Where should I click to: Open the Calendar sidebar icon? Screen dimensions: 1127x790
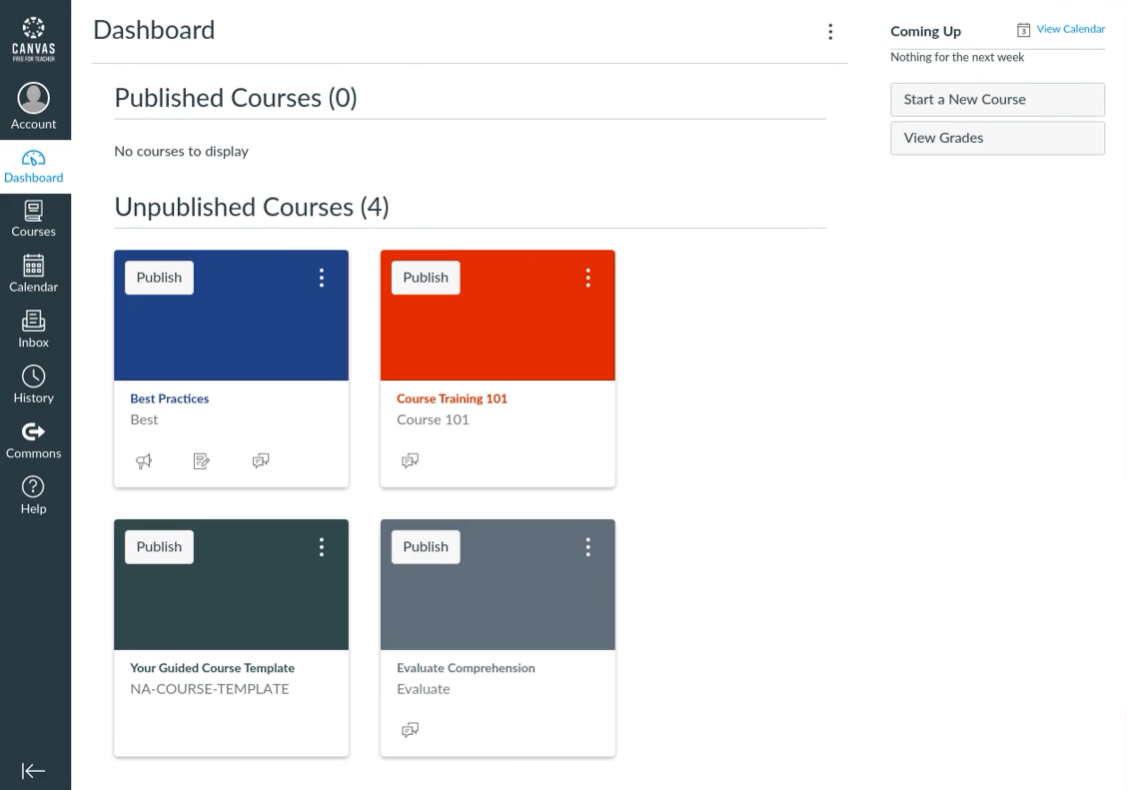click(34, 265)
